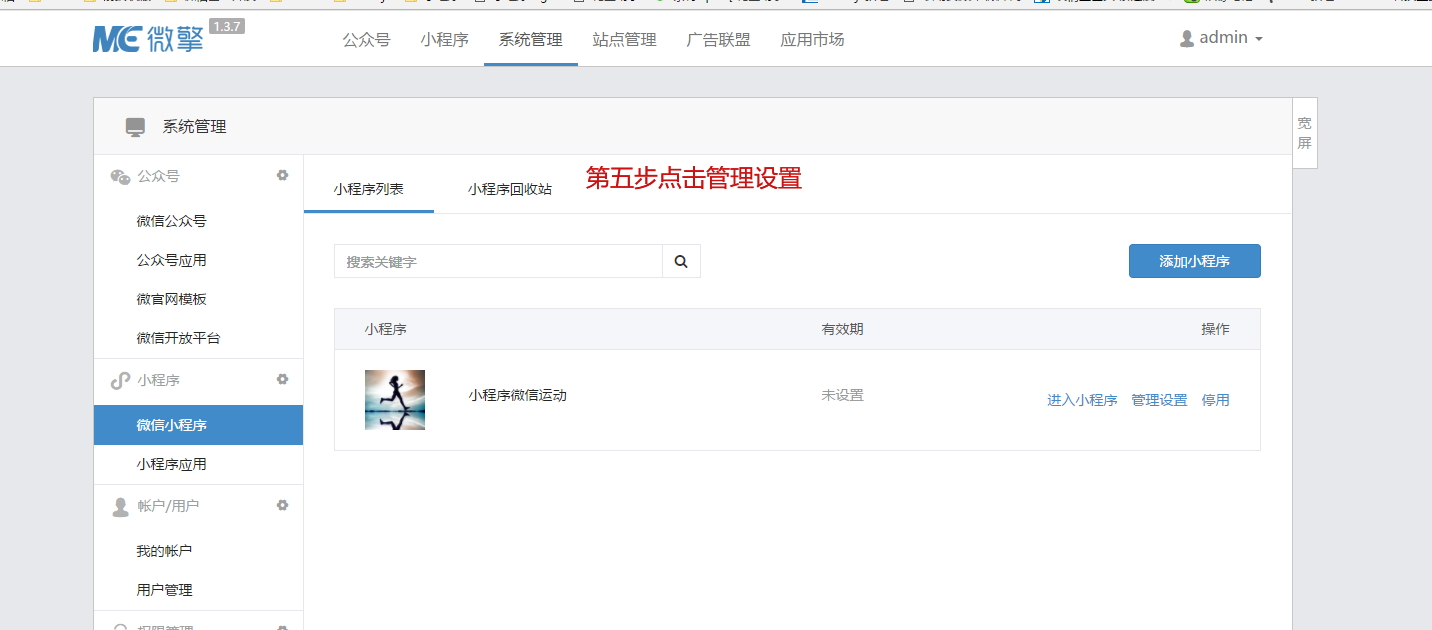1432x630 pixels.
Task: Click 进入小程序 link in the table row
Action: (x=1082, y=400)
